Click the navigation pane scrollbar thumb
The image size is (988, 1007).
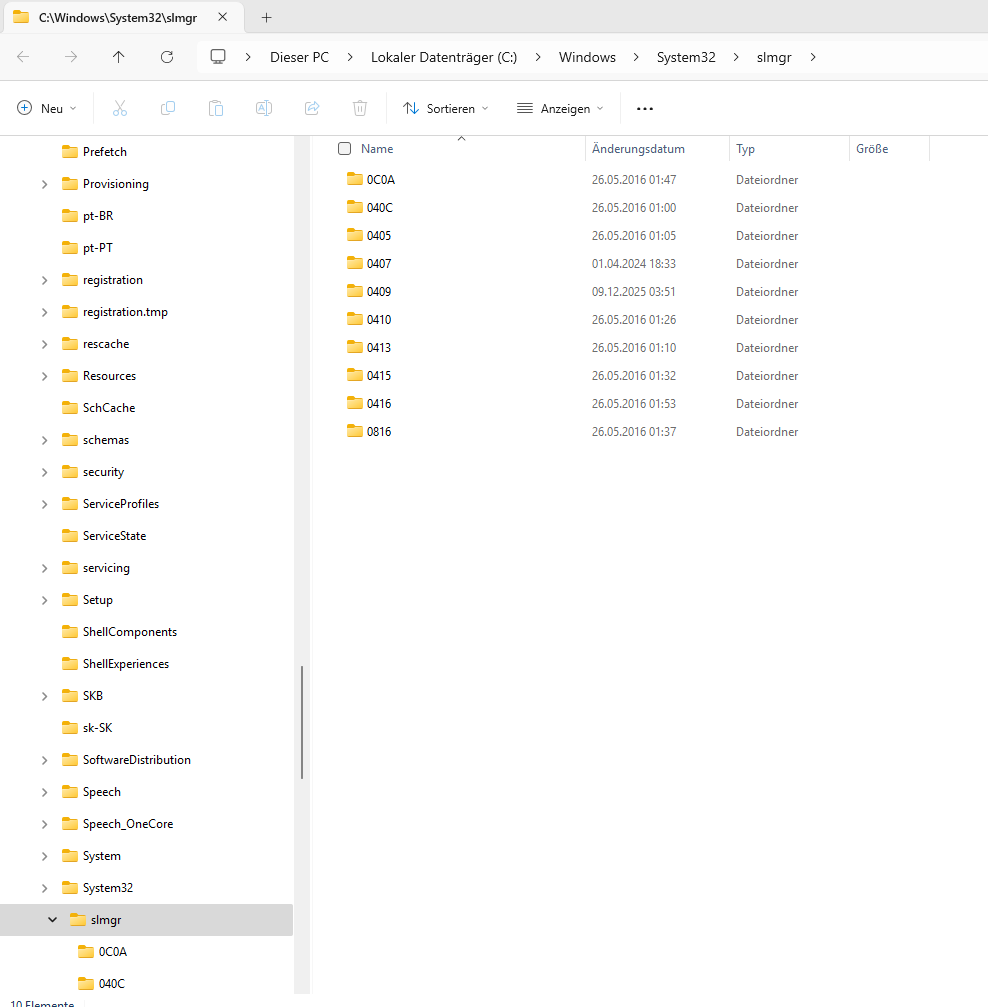click(302, 722)
